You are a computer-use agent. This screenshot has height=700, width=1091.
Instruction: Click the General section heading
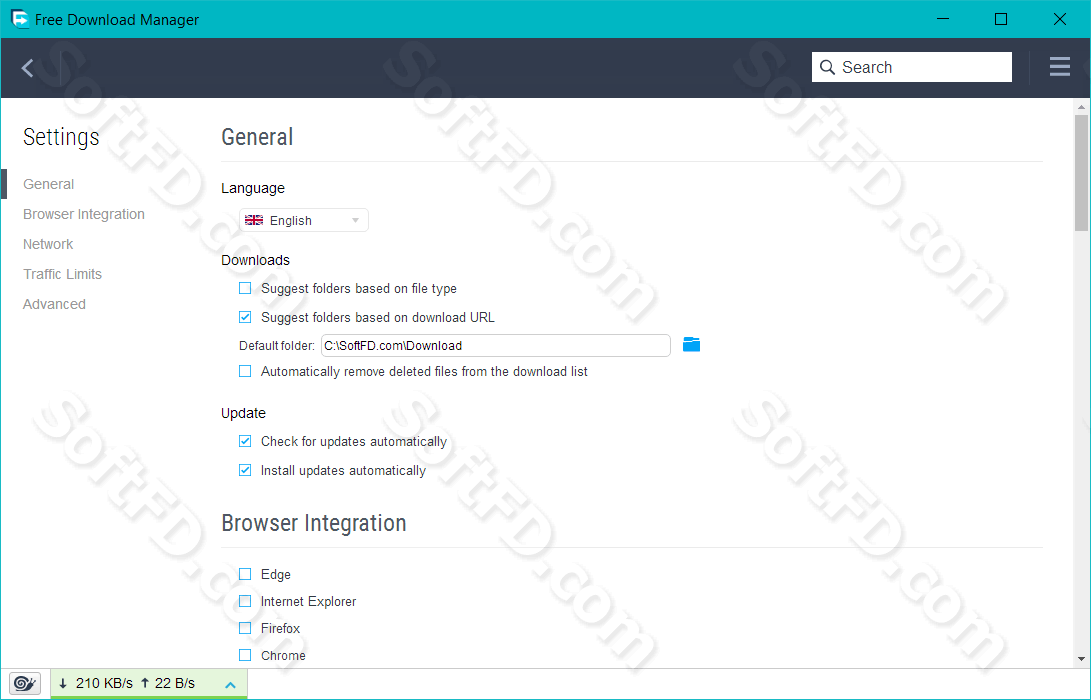click(257, 137)
